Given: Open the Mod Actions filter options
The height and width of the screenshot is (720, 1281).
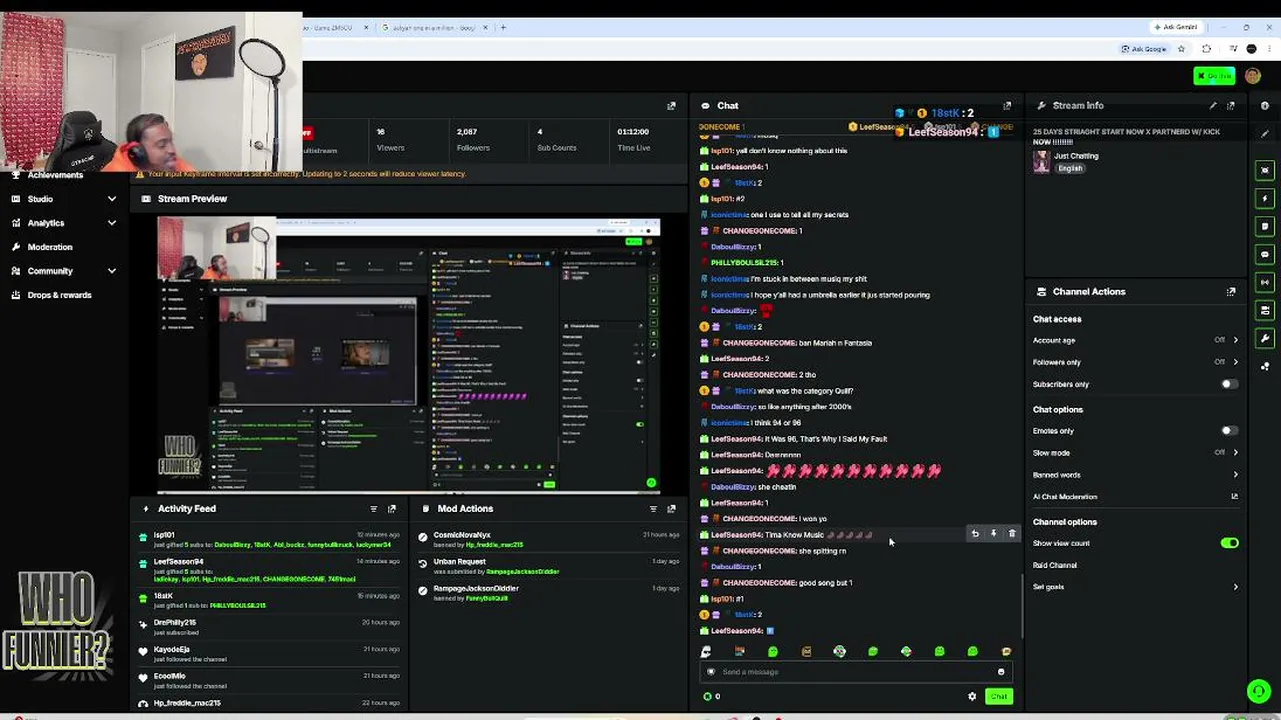Looking at the screenshot, I should tap(653, 509).
